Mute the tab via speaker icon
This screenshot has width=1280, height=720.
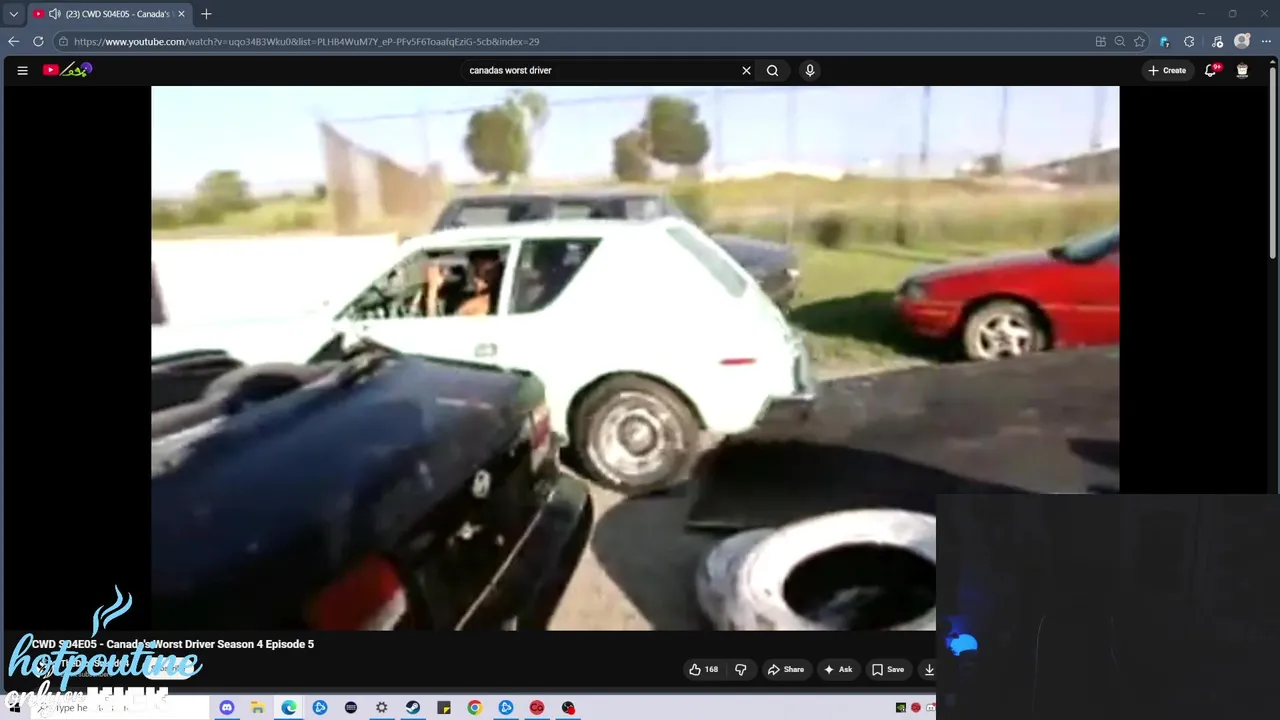(54, 14)
